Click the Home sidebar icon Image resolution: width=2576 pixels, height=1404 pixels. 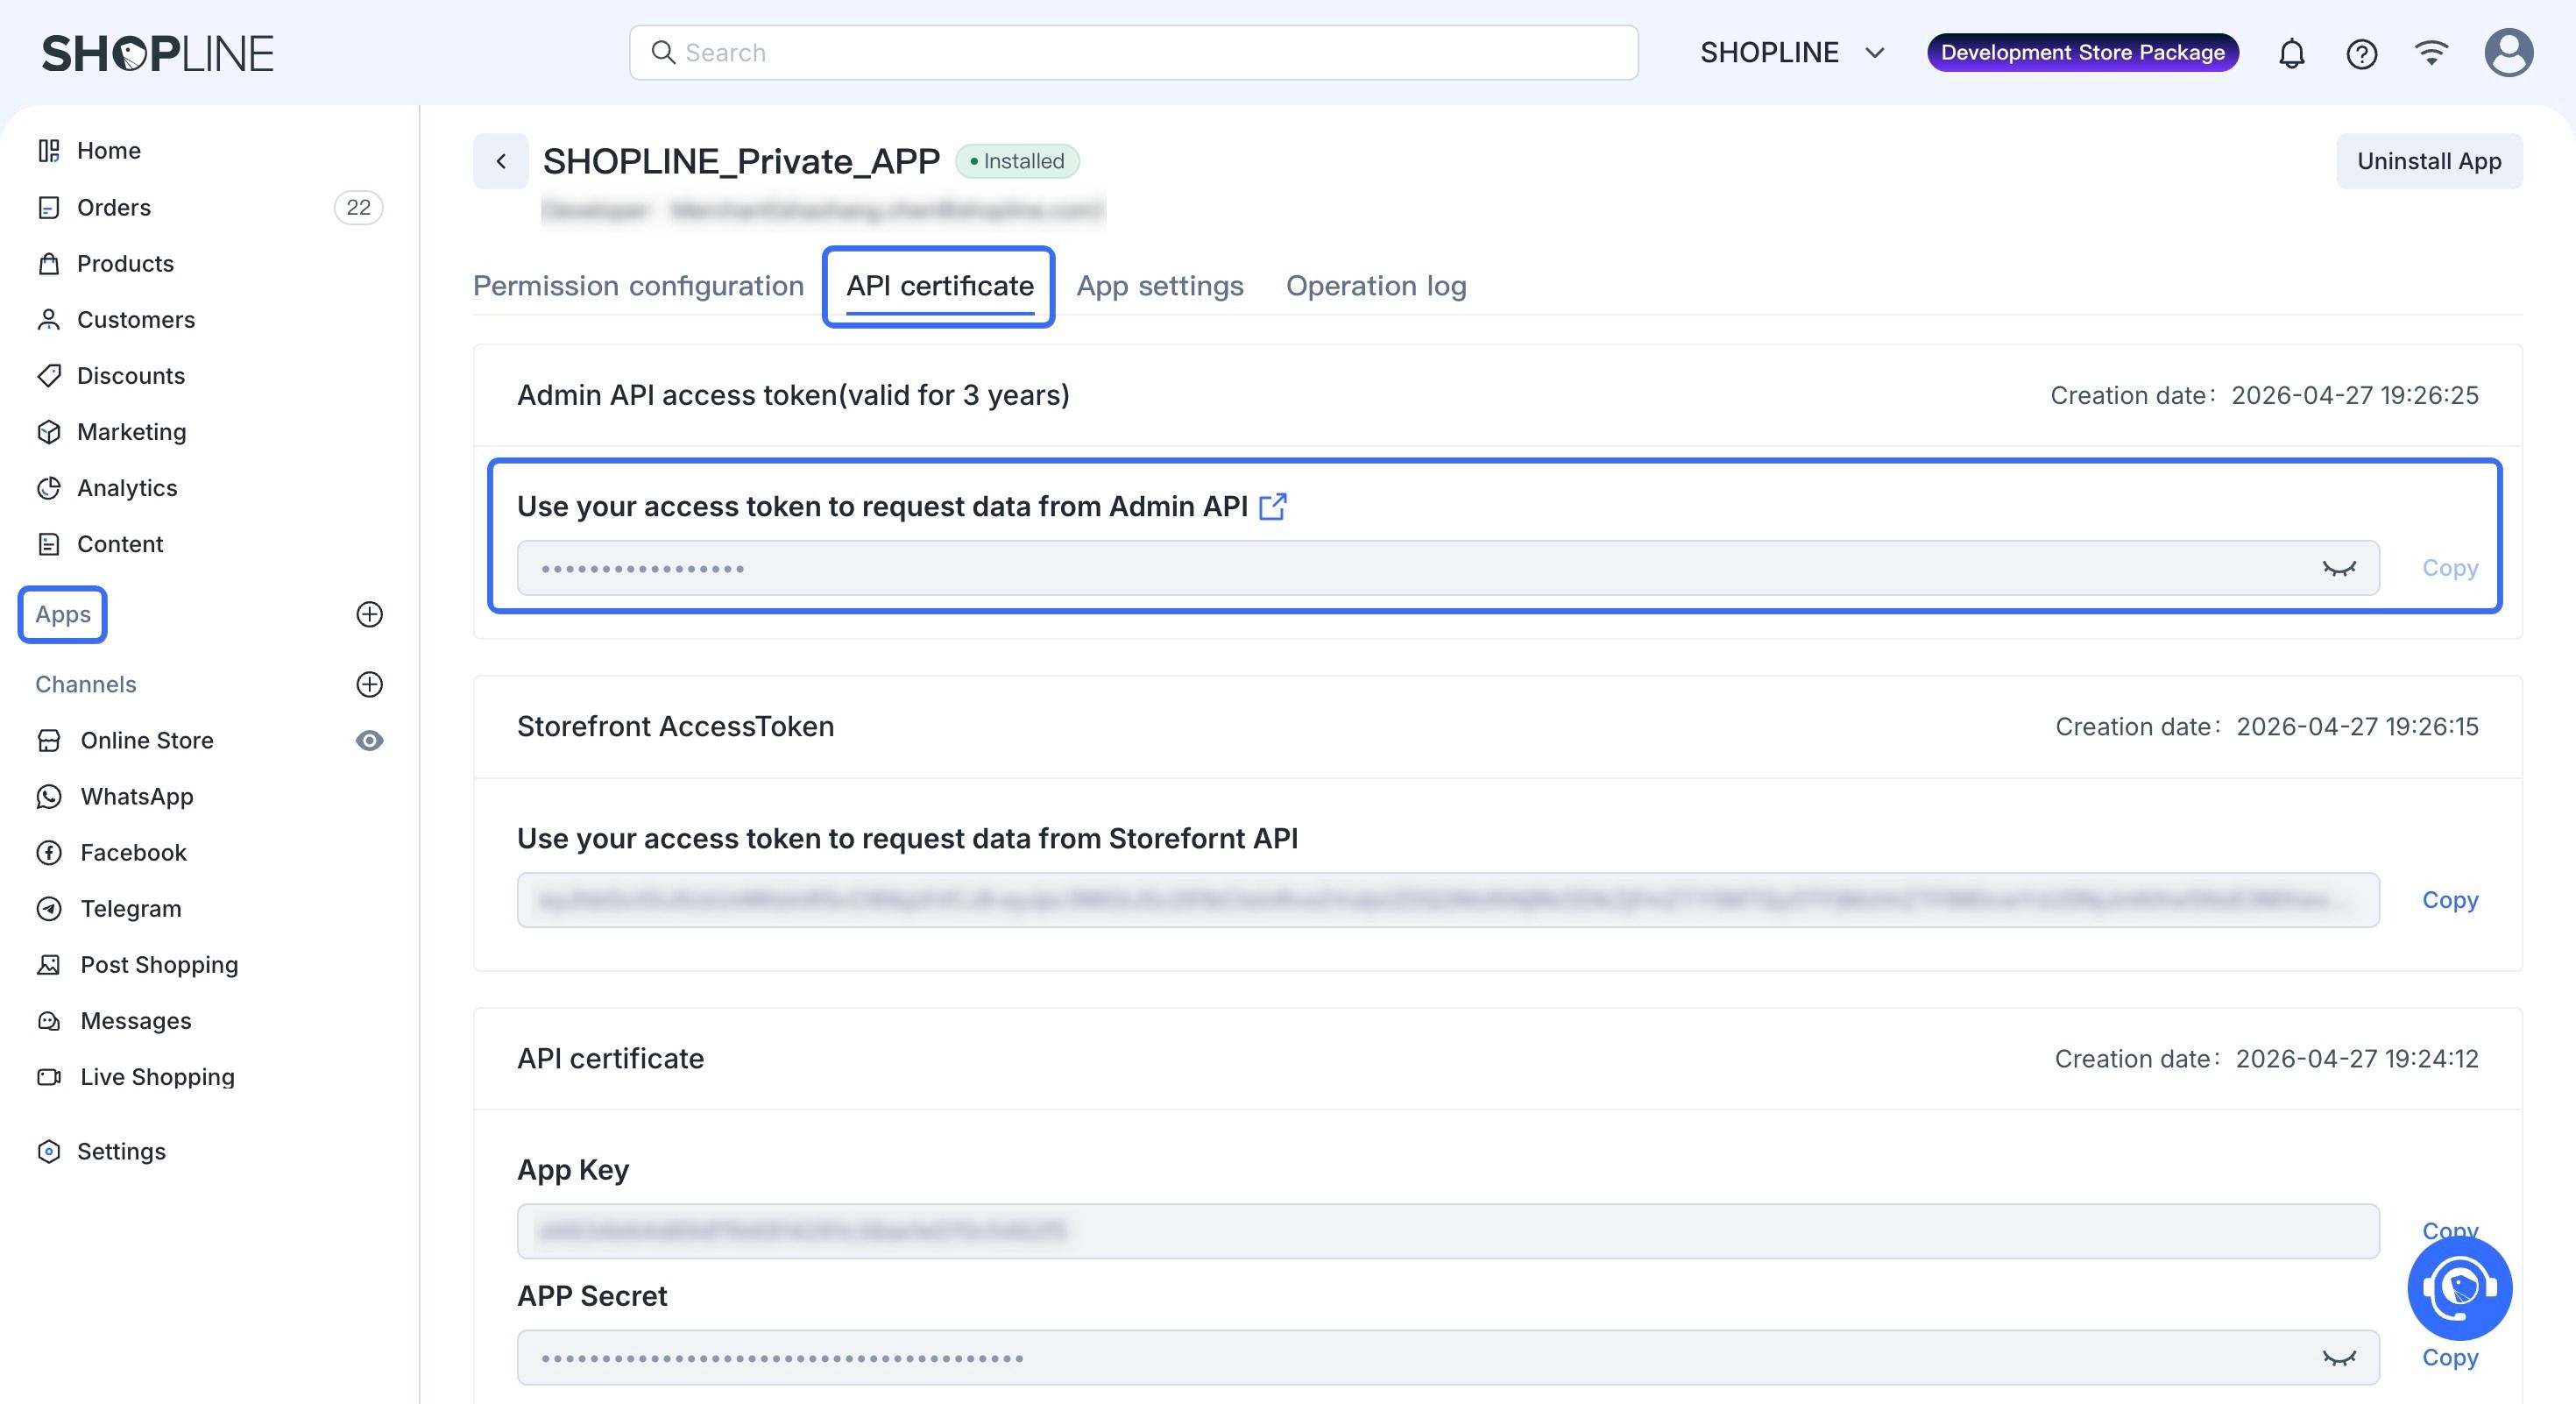49,150
